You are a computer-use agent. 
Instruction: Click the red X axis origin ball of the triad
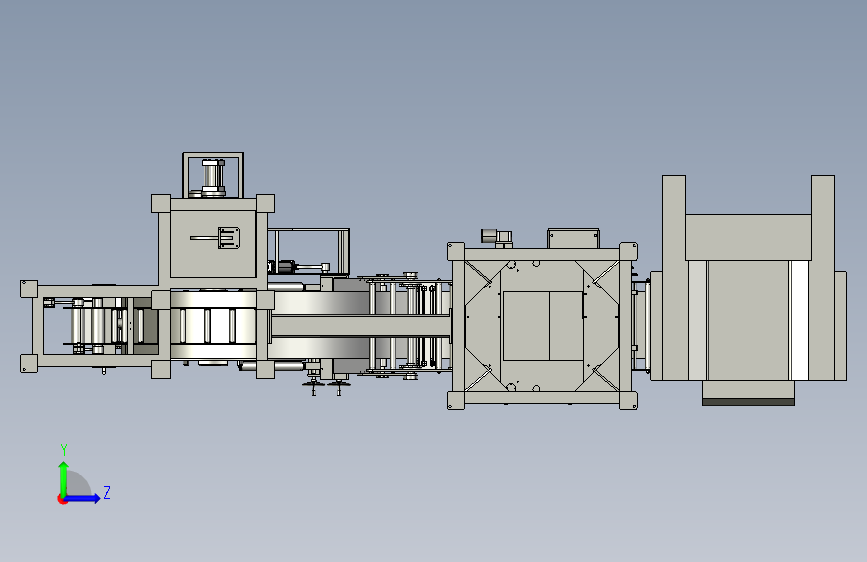[x=62, y=499]
